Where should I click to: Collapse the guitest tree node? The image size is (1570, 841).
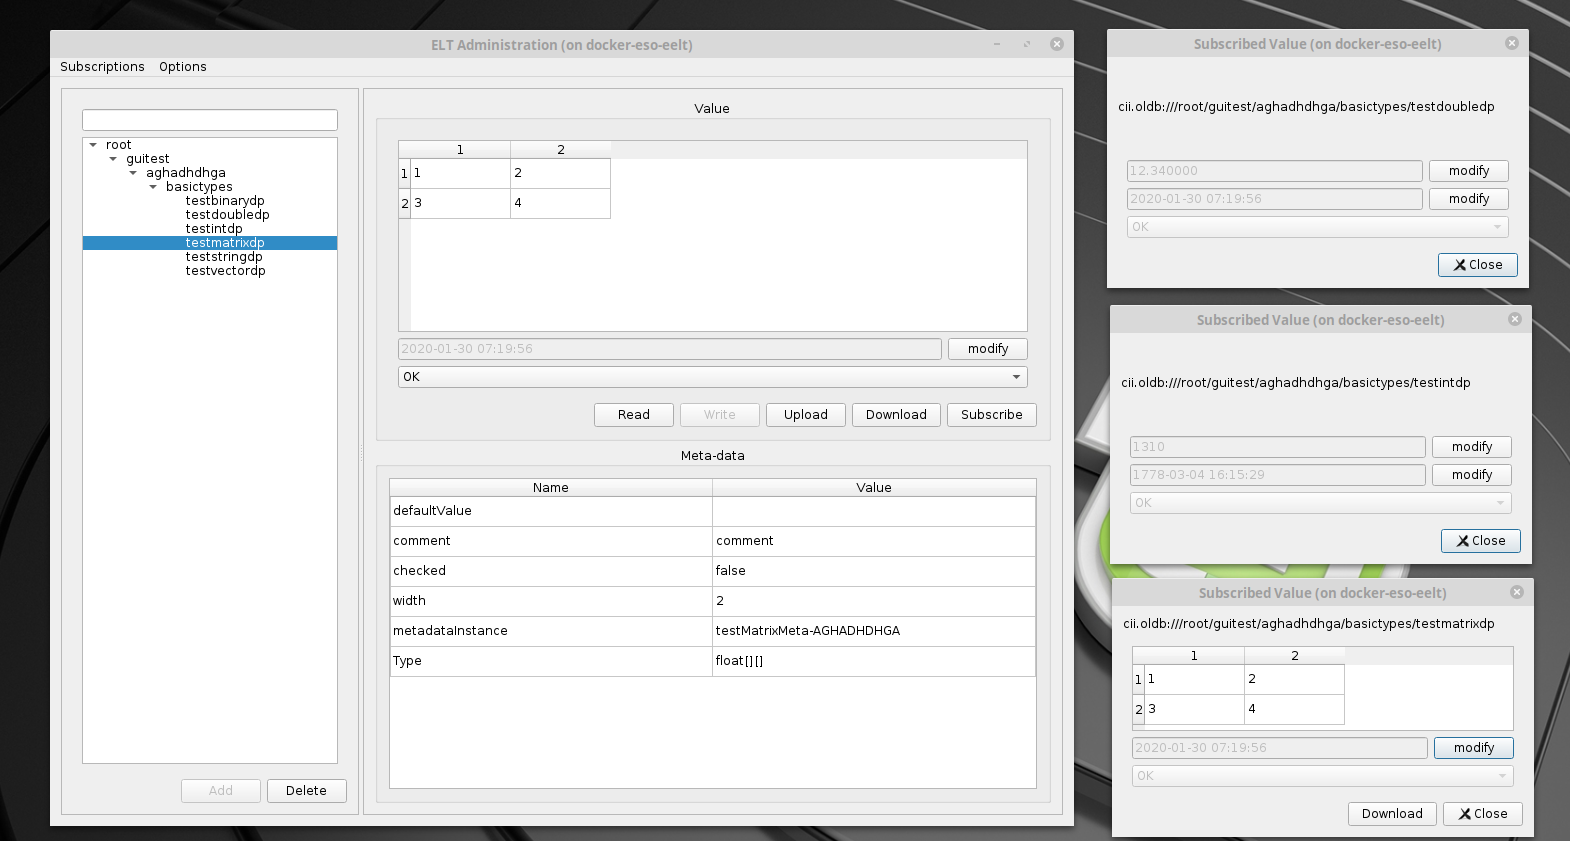113,159
